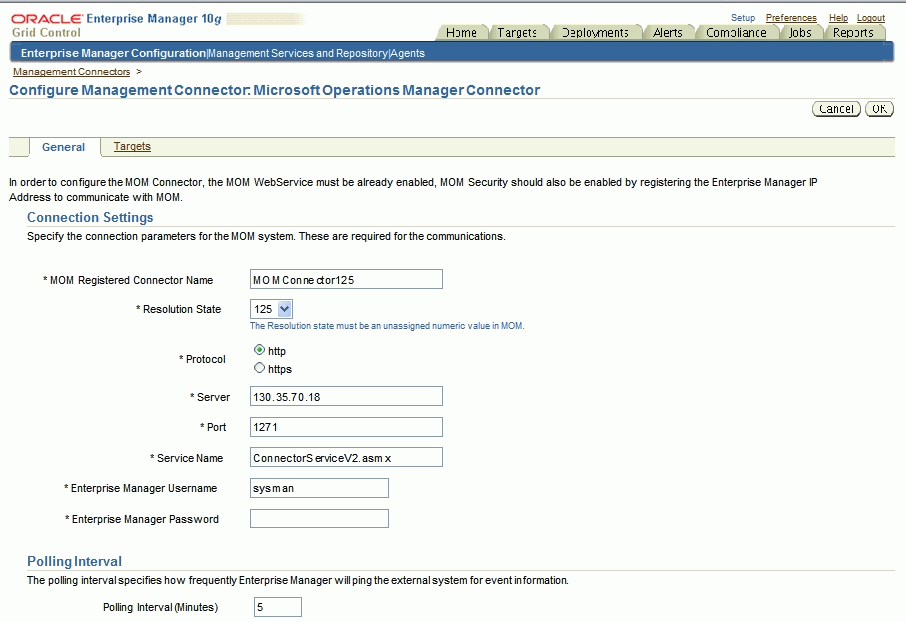Open Enterprise Manager Configuration subtab
This screenshot has height=622, width=906.
point(113,53)
